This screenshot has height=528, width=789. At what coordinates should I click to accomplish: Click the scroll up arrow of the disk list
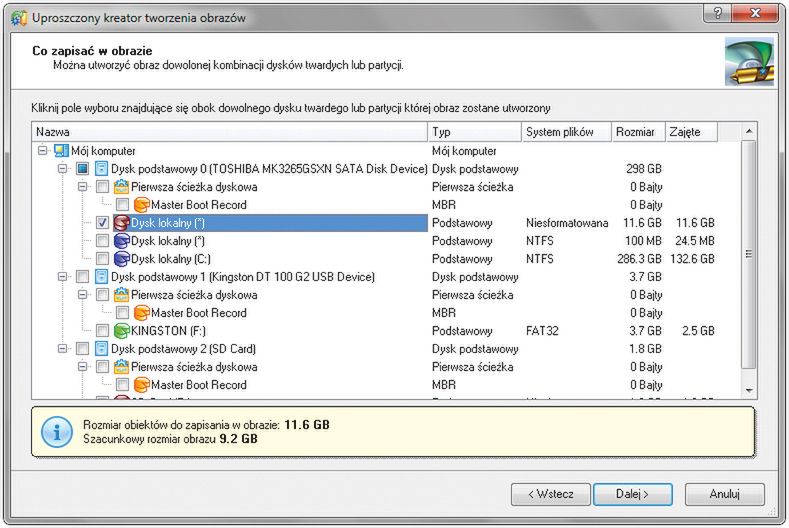click(x=749, y=132)
